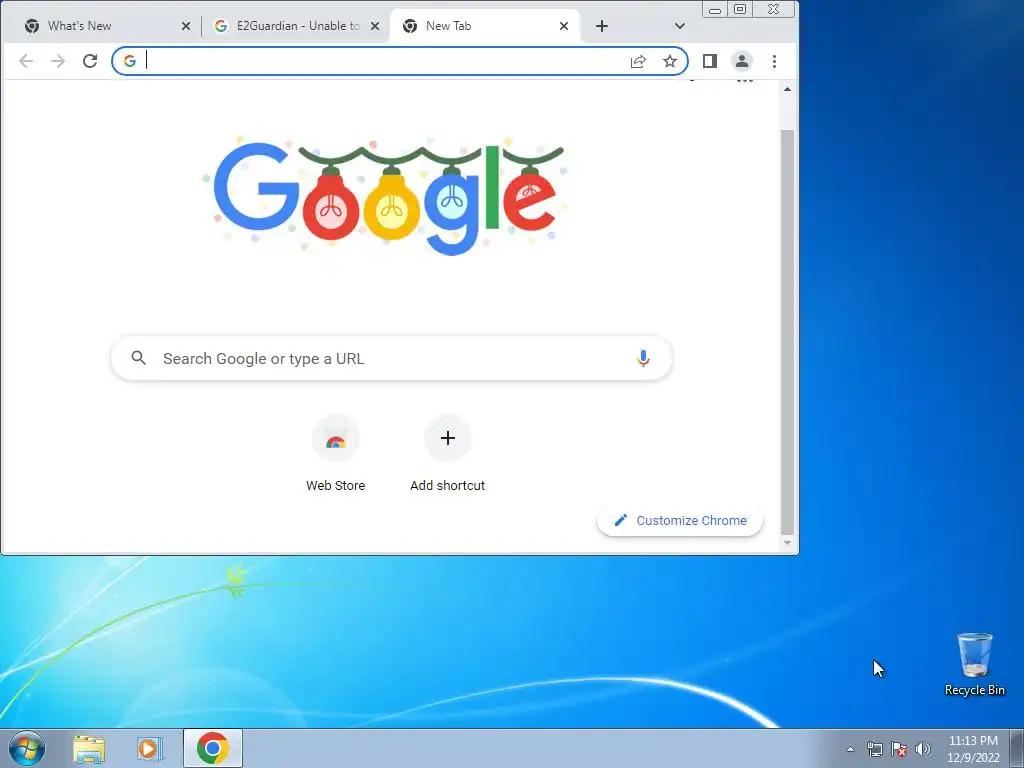Open the taskbar clock 11:13 PM
The image size is (1024, 768).
pos(973,748)
